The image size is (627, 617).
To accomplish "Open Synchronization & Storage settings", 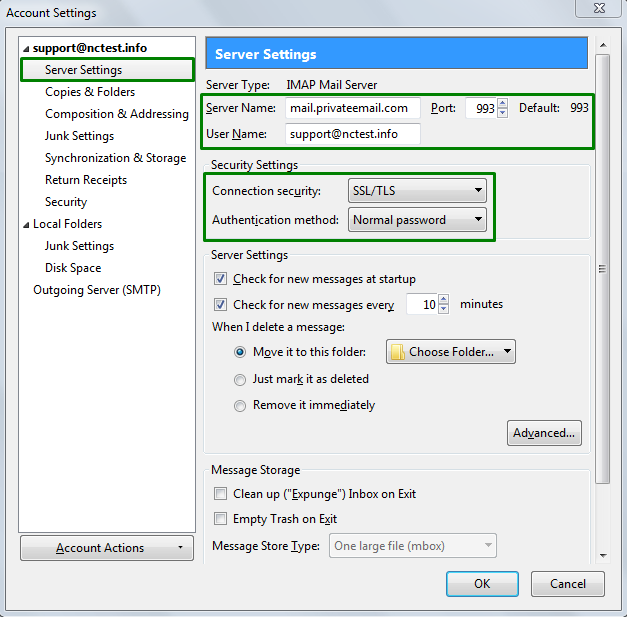I will coord(115,158).
